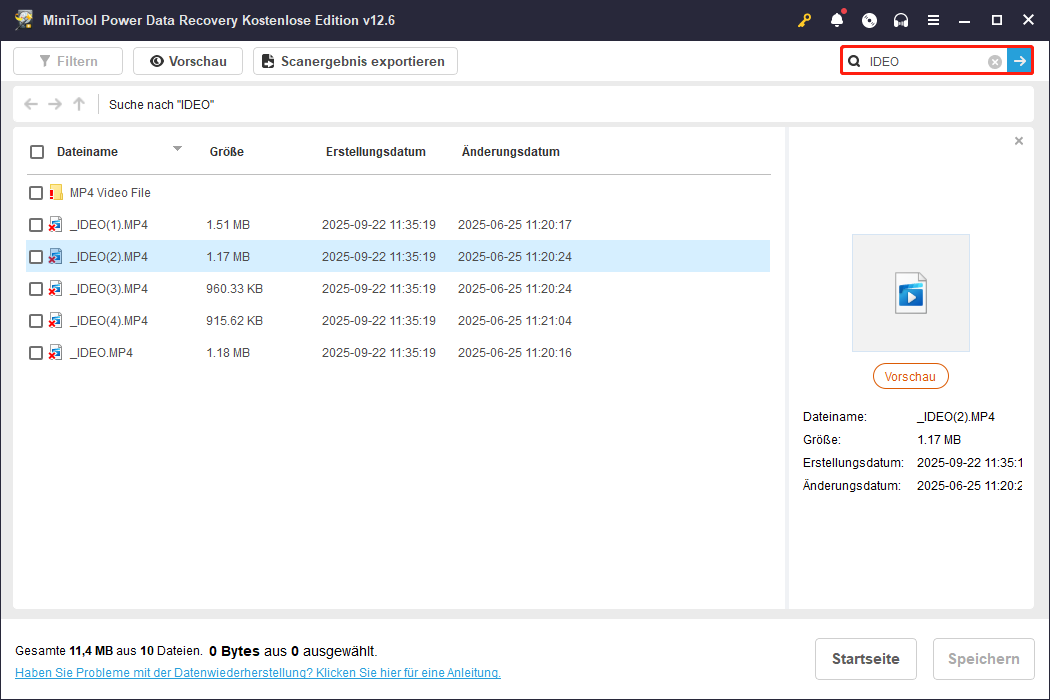Viewport: 1050px width, 700px height.
Task: Open the notification bell
Action: coord(837,20)
